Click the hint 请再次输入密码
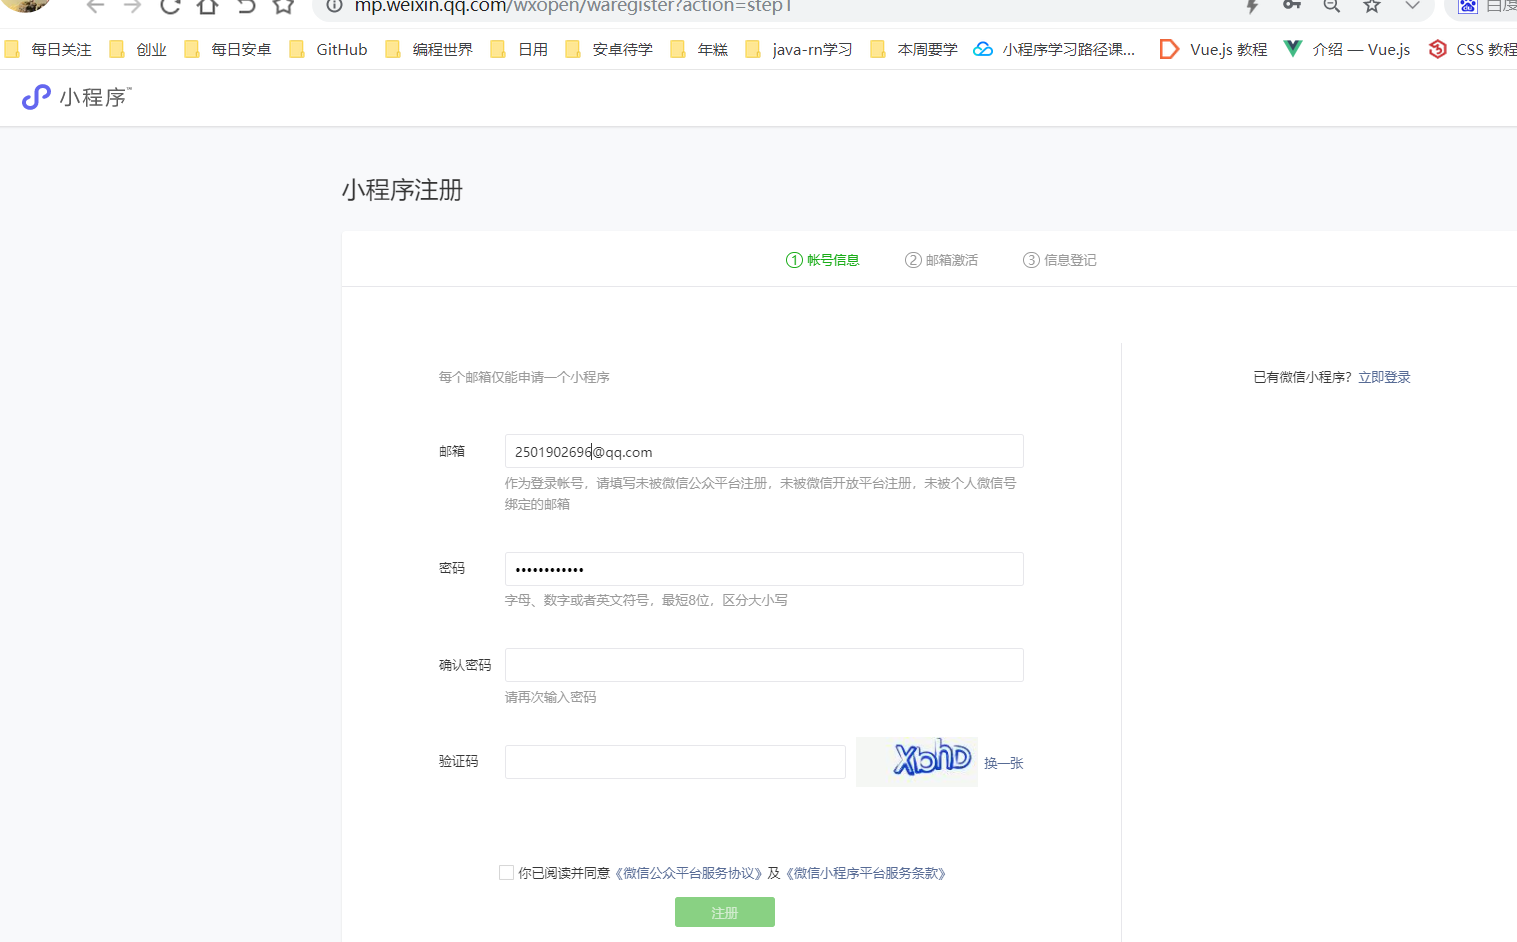Screen dimensions: 1517x942 point(550,697)
